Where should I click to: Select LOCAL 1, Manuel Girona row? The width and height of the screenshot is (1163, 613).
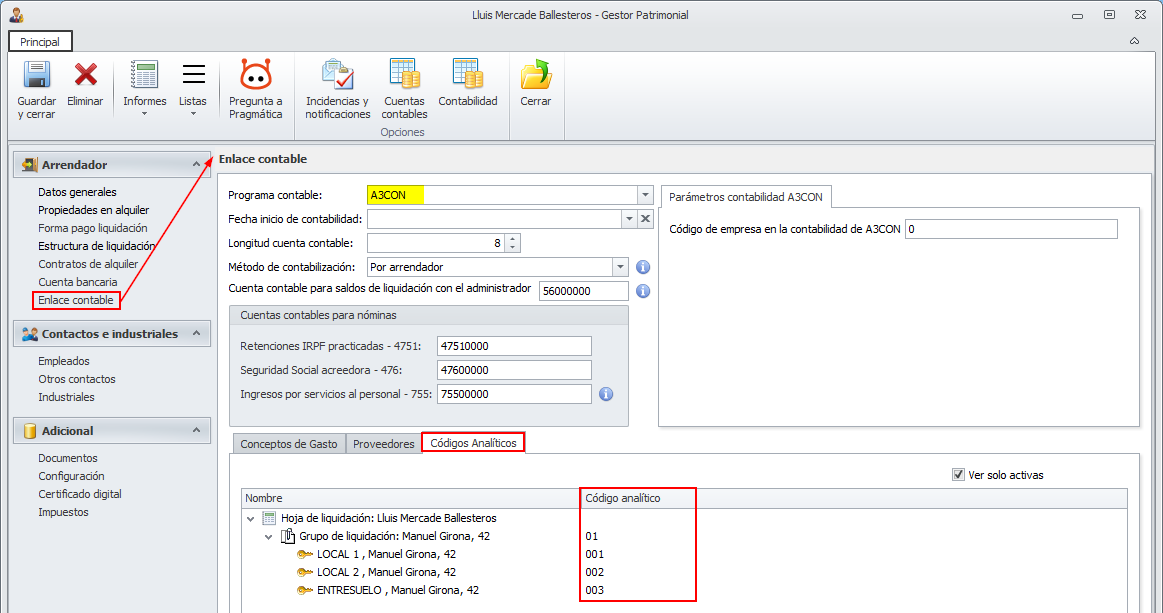point(684,554)
